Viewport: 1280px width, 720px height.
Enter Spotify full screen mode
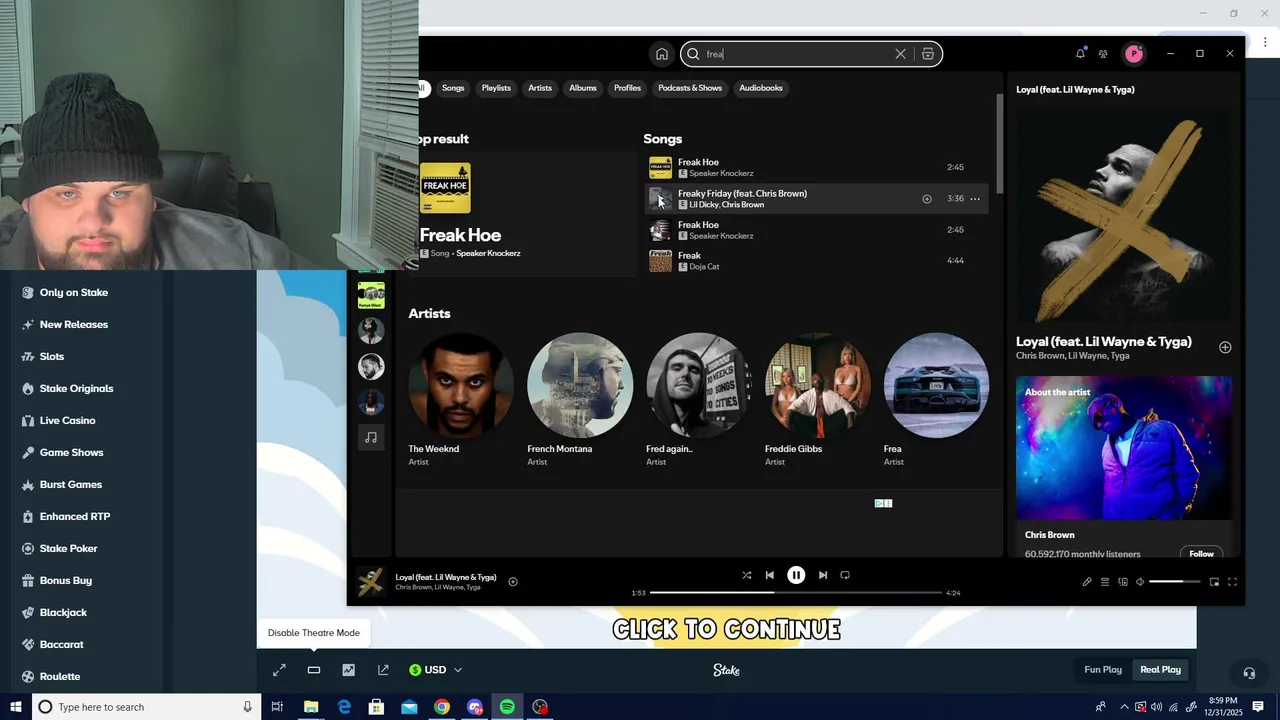click(x=1232, y=582)
